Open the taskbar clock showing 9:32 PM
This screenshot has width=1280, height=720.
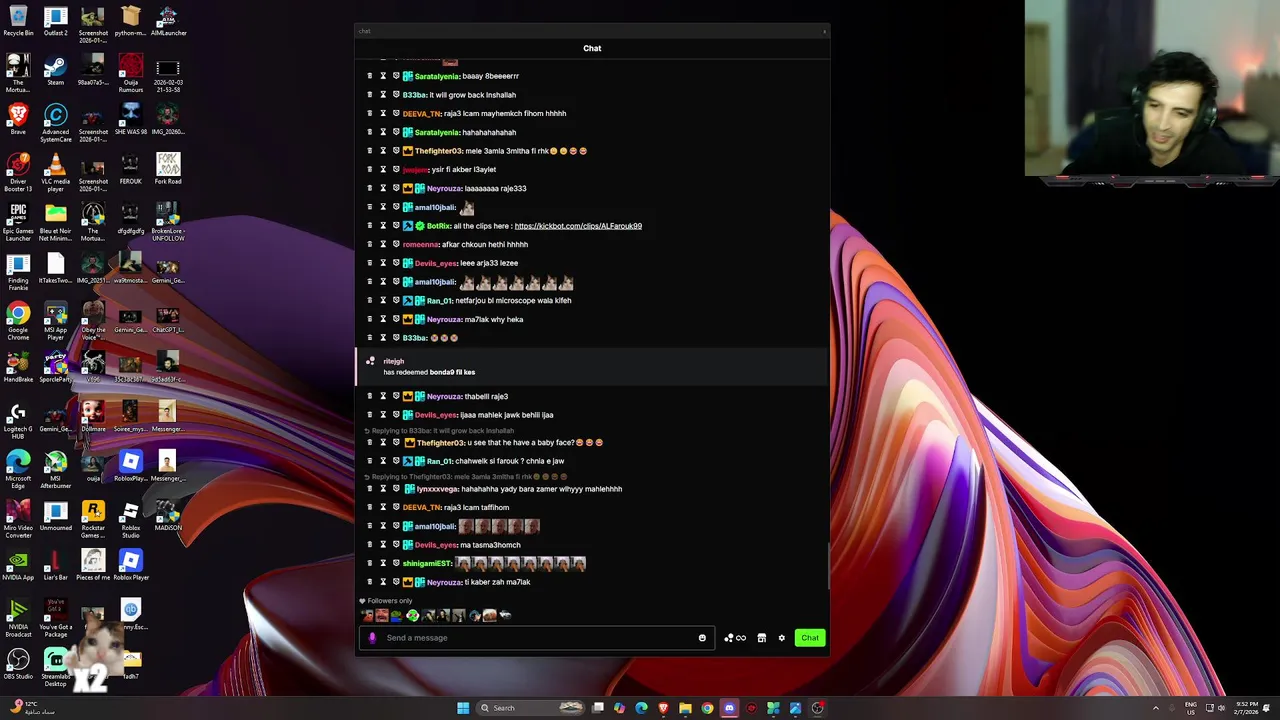coord(1246,708)
